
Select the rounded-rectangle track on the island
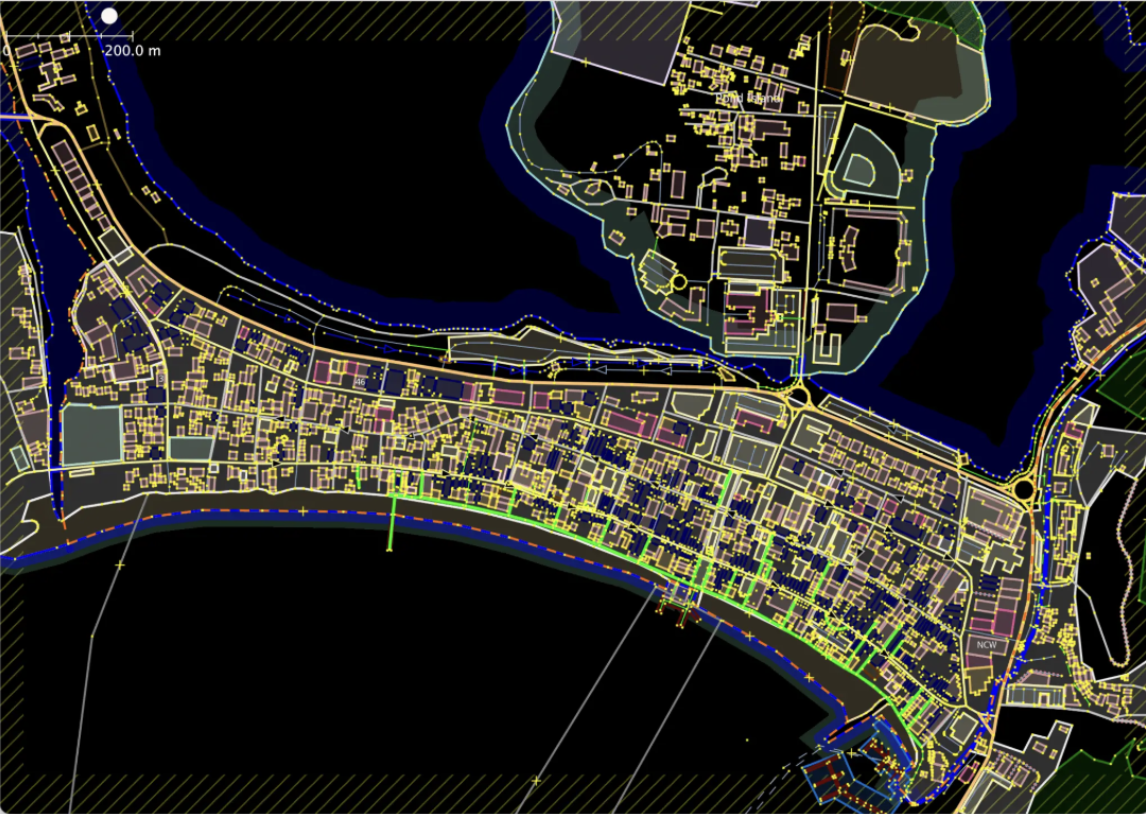749,264
